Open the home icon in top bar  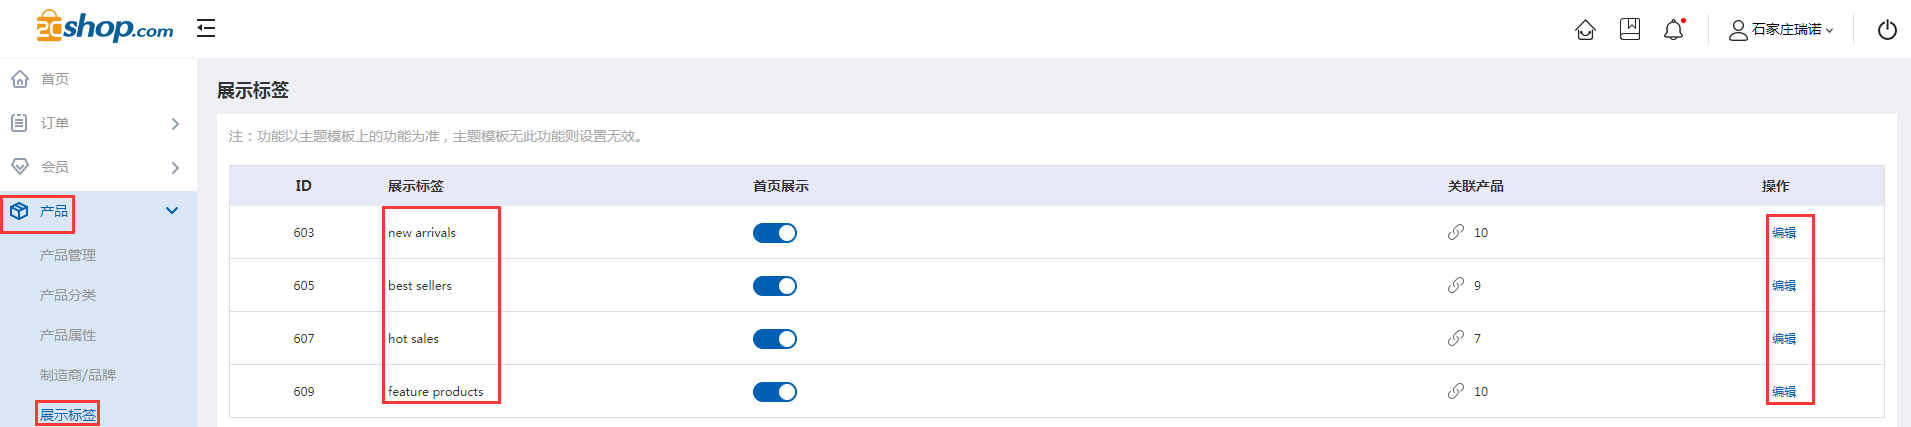[1585, 29]
